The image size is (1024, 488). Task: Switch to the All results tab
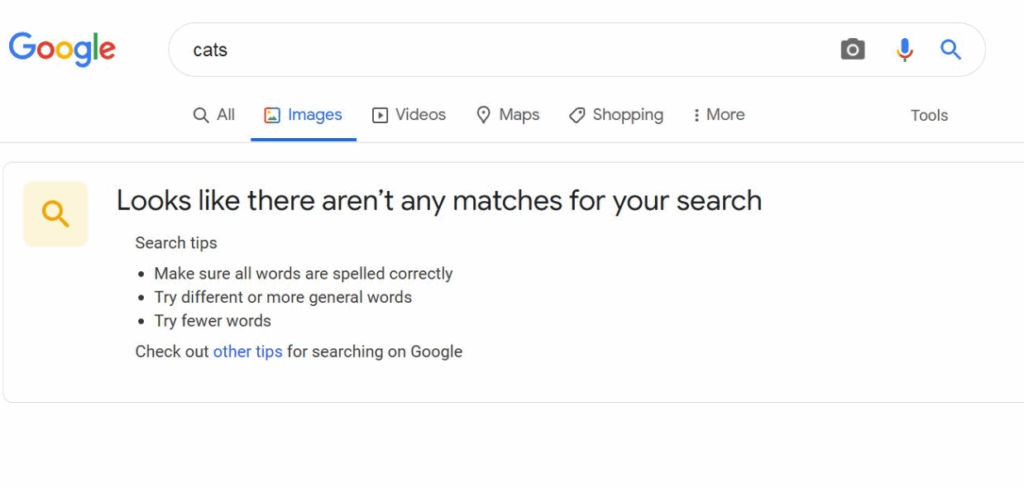(x=214, y=115)
